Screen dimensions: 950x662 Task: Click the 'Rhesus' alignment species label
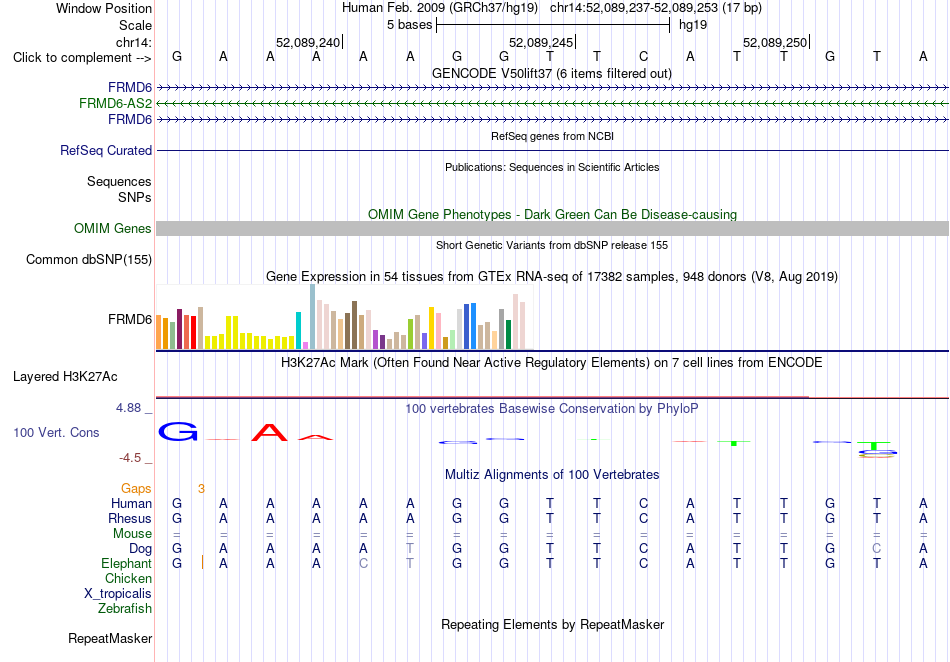(x=130, y=518)
